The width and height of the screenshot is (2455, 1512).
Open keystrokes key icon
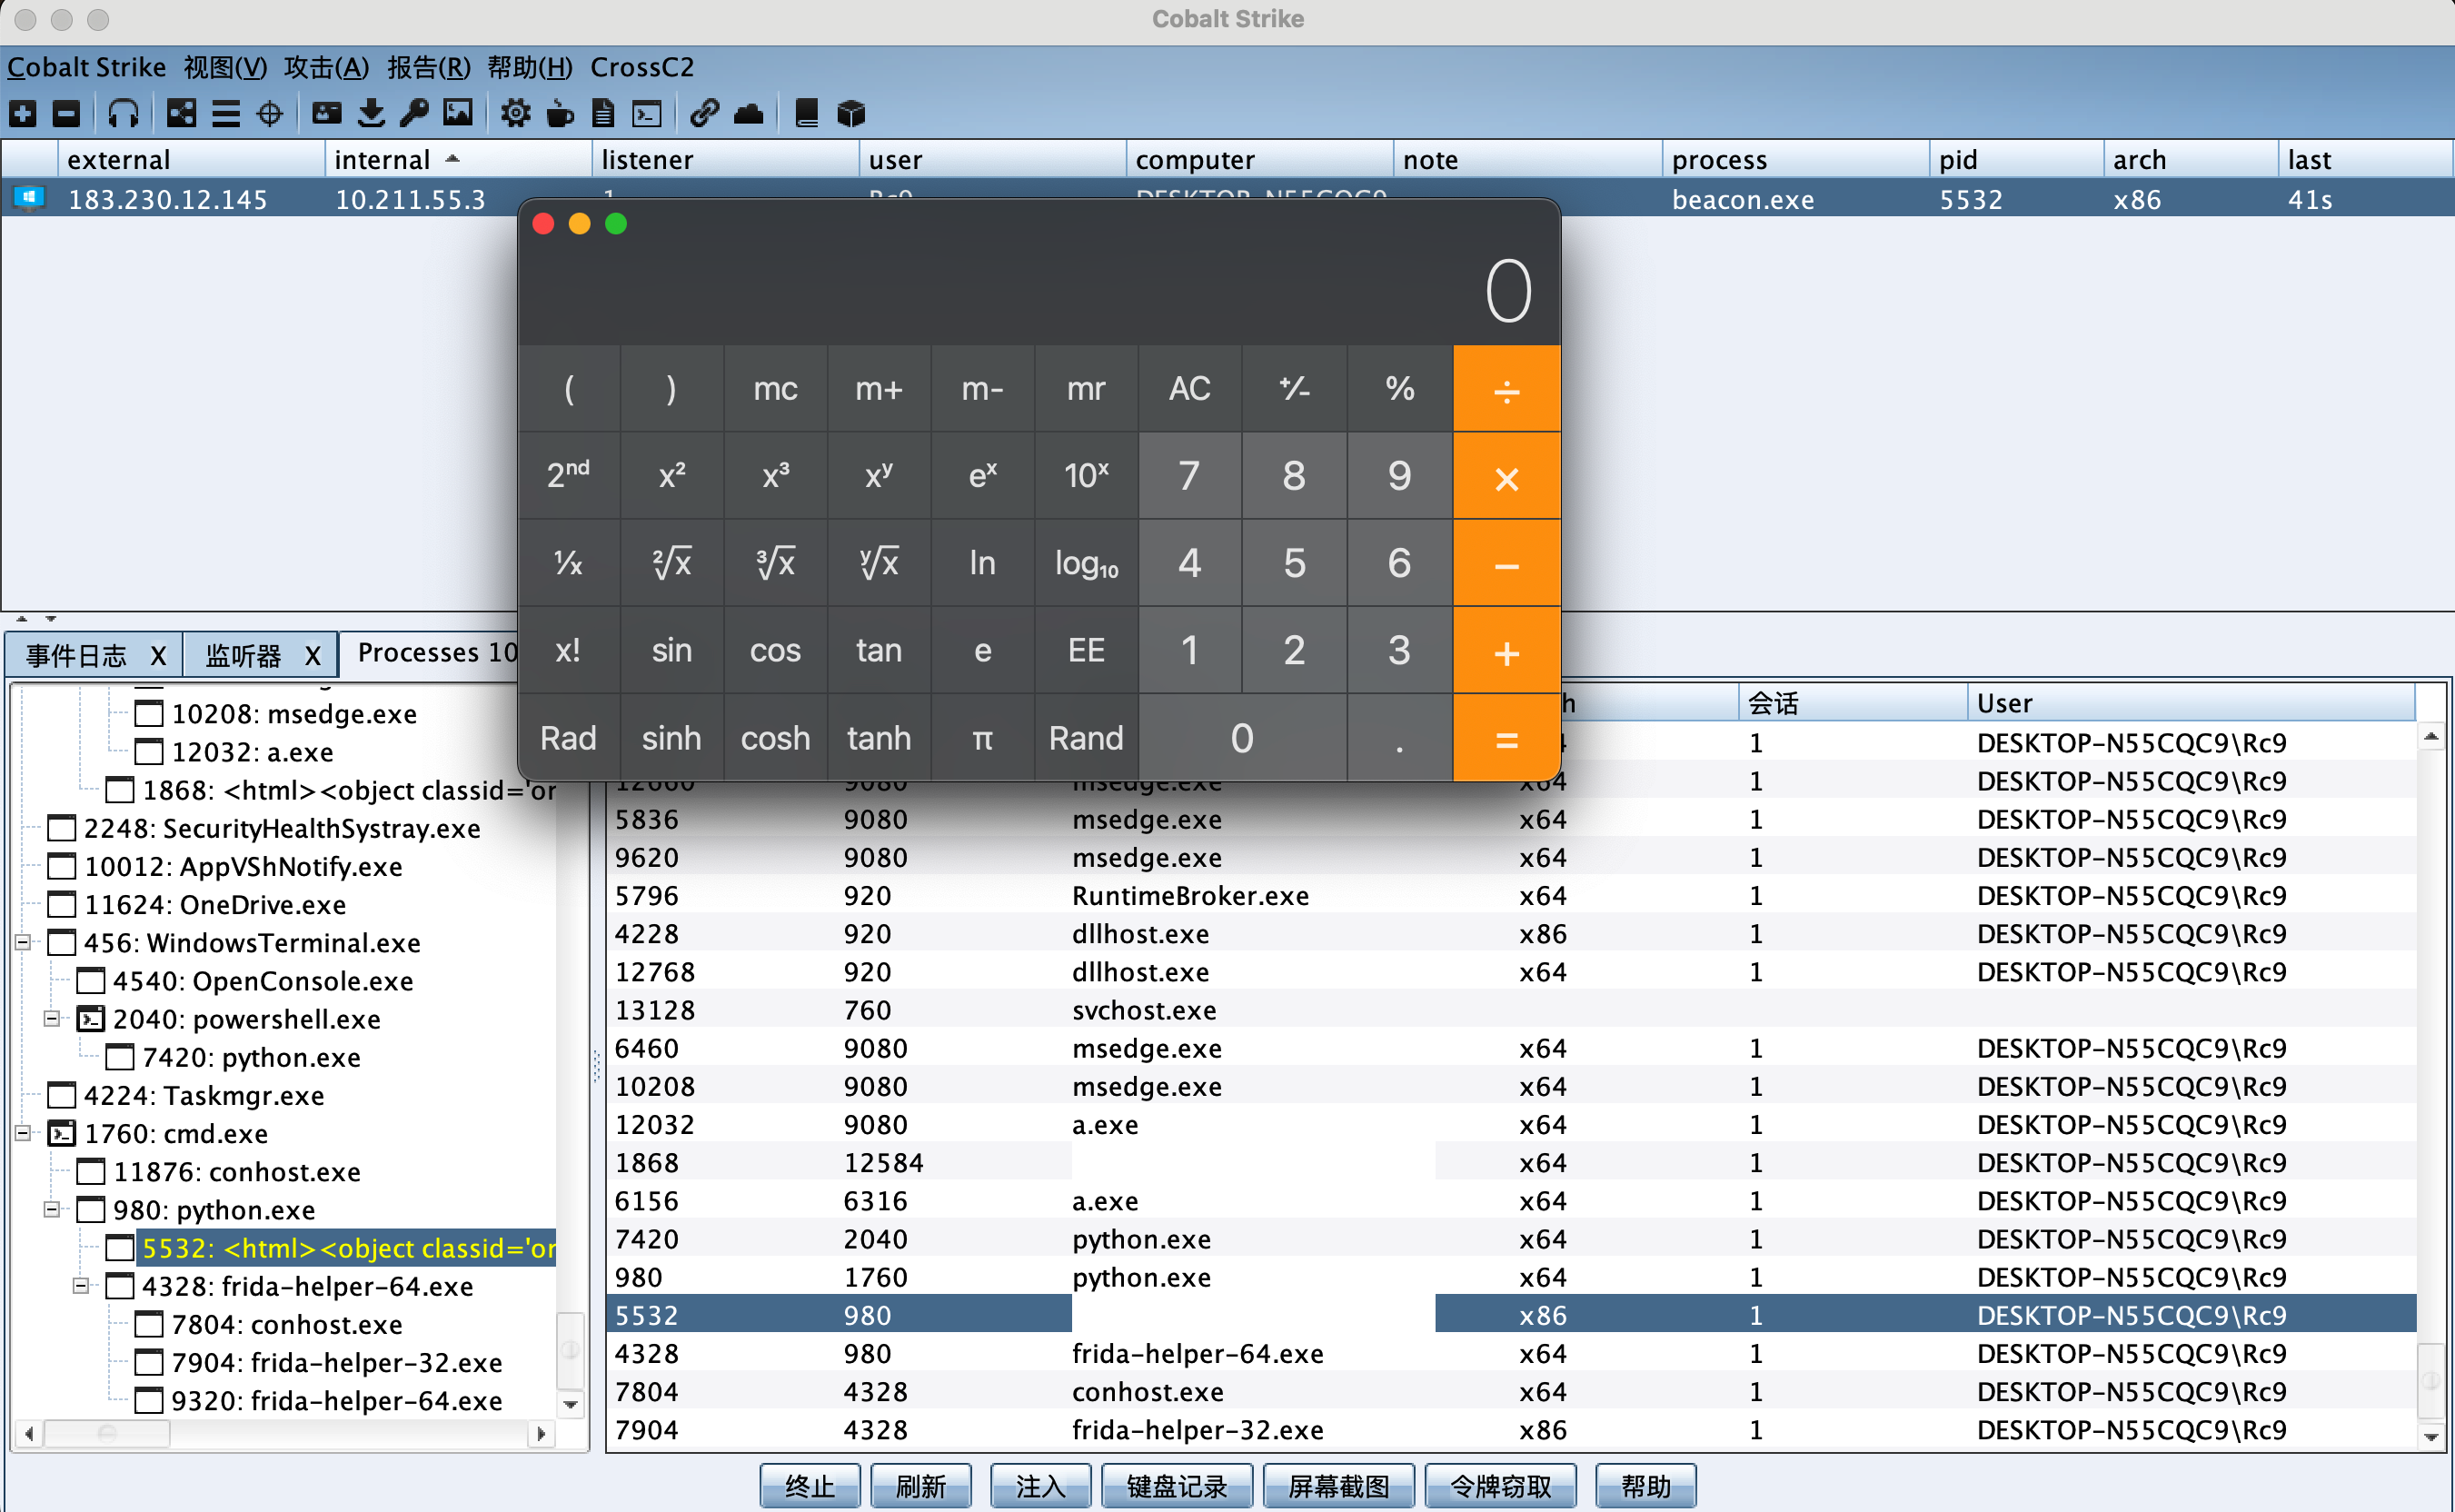pyautogui.click(x=414, y=113)
